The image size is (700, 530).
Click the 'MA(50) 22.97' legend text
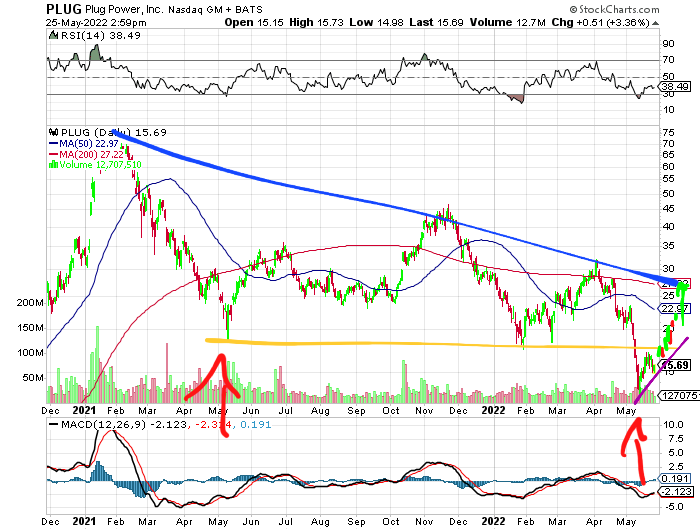pyautogui.click(x=89, y=144)
